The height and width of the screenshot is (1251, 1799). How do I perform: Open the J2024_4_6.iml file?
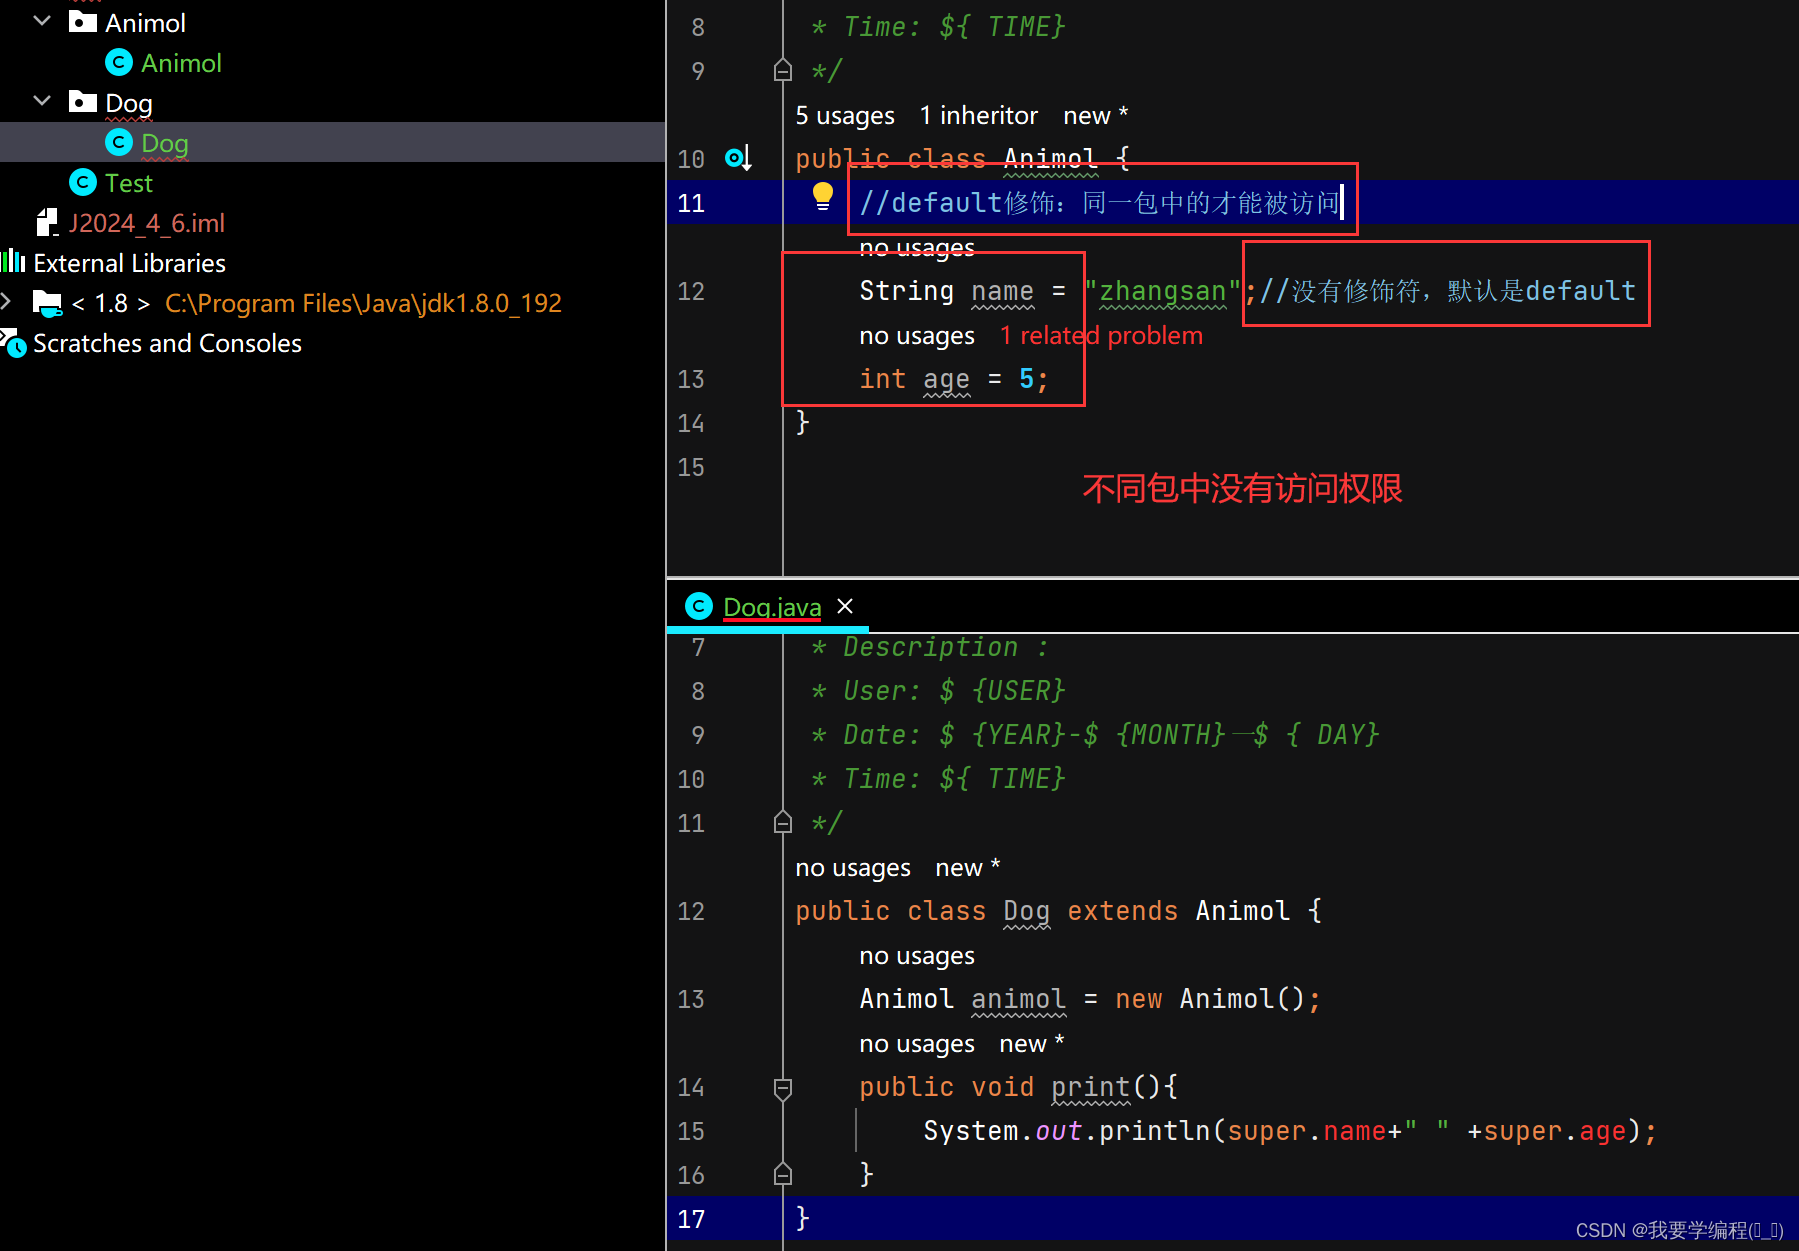pyautogui.click(x=146, y=223)
